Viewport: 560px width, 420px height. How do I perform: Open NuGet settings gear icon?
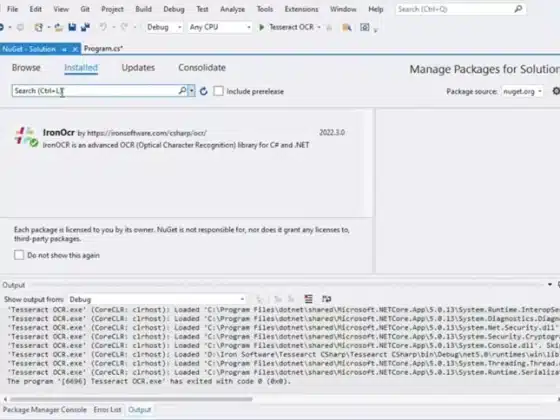[x=556, y=91]
